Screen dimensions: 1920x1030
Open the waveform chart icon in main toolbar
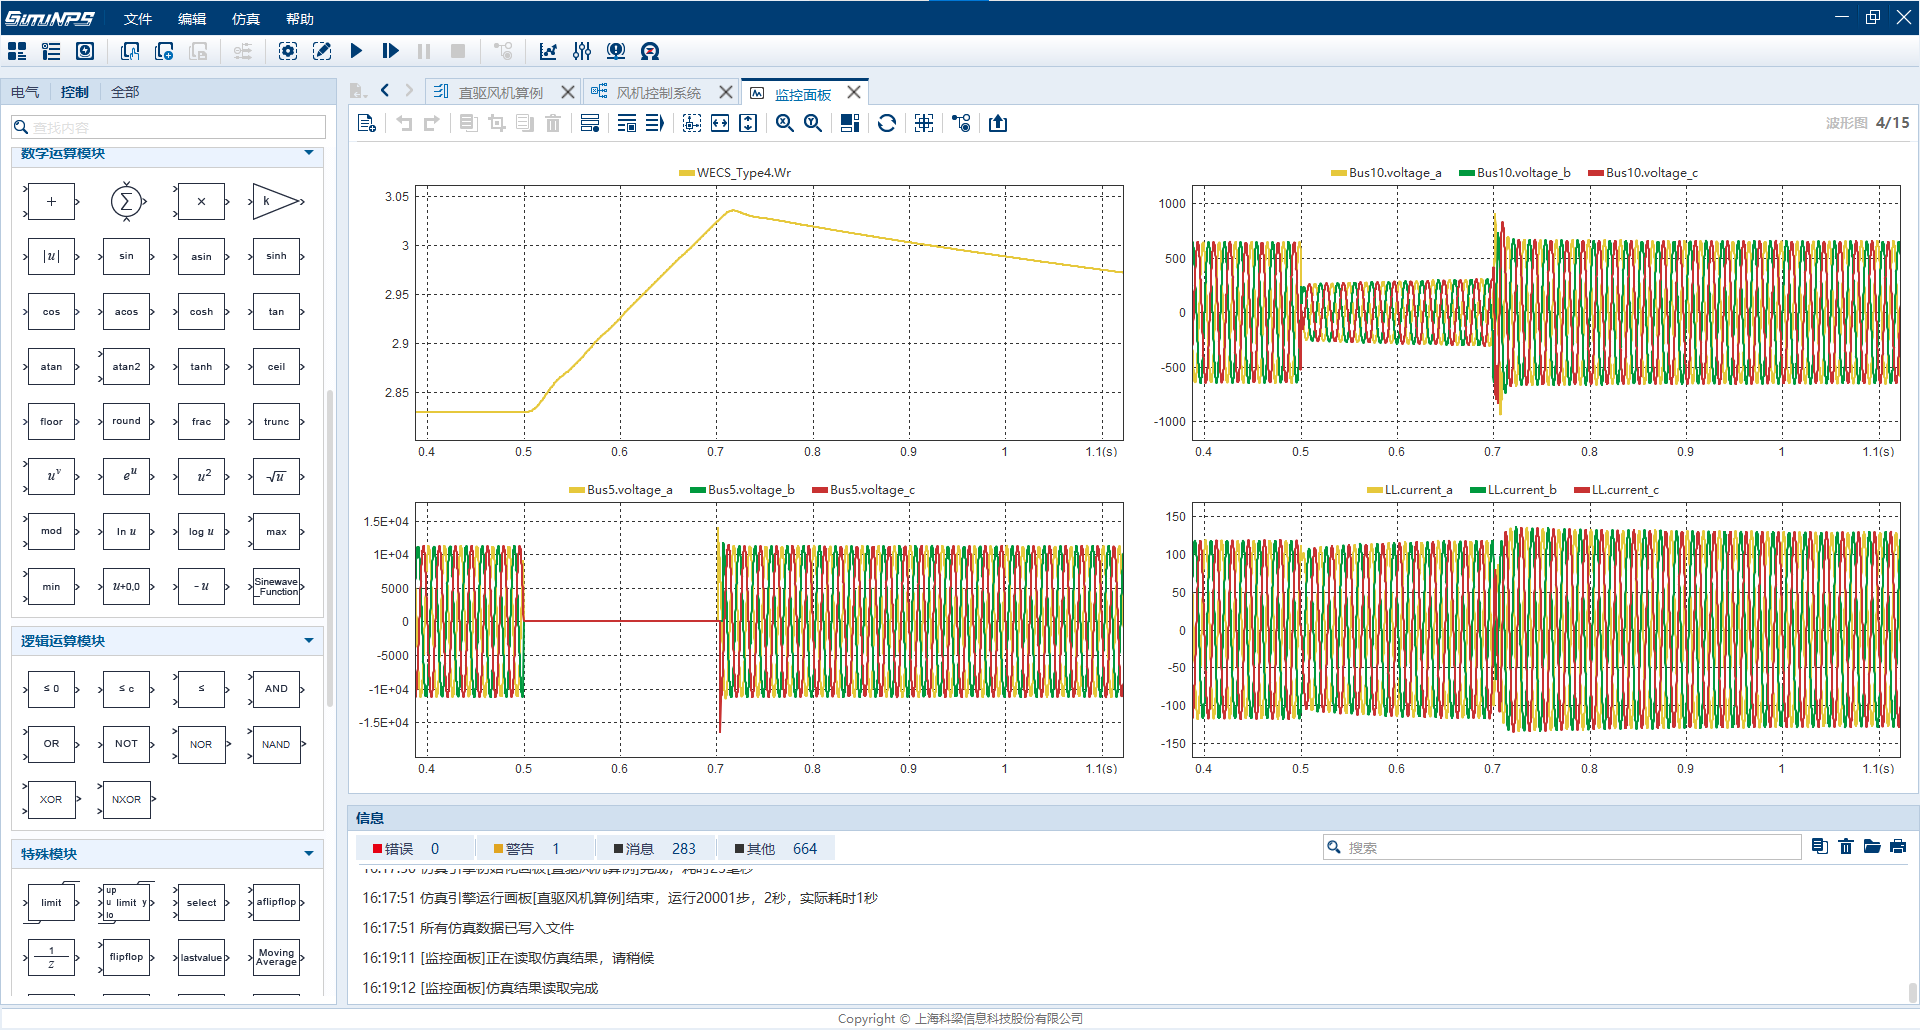pos(548,51)
